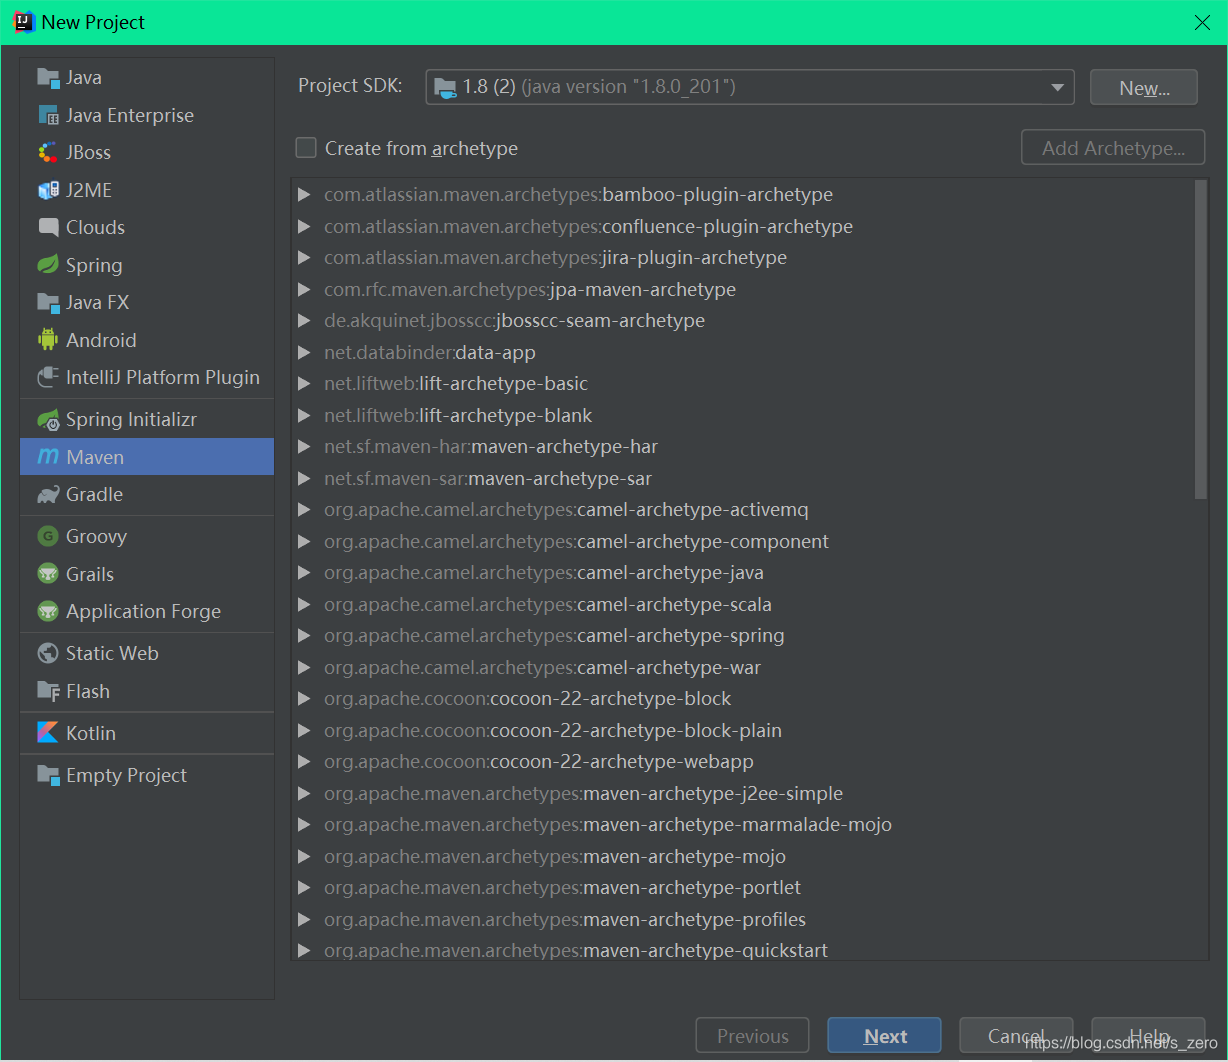
Task: Select the IntelliJ Platform Plugin icon
Action: tap(48, 377)
